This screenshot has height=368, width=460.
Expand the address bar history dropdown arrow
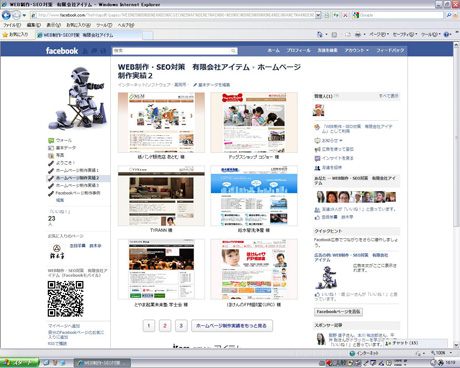[318, 15]
